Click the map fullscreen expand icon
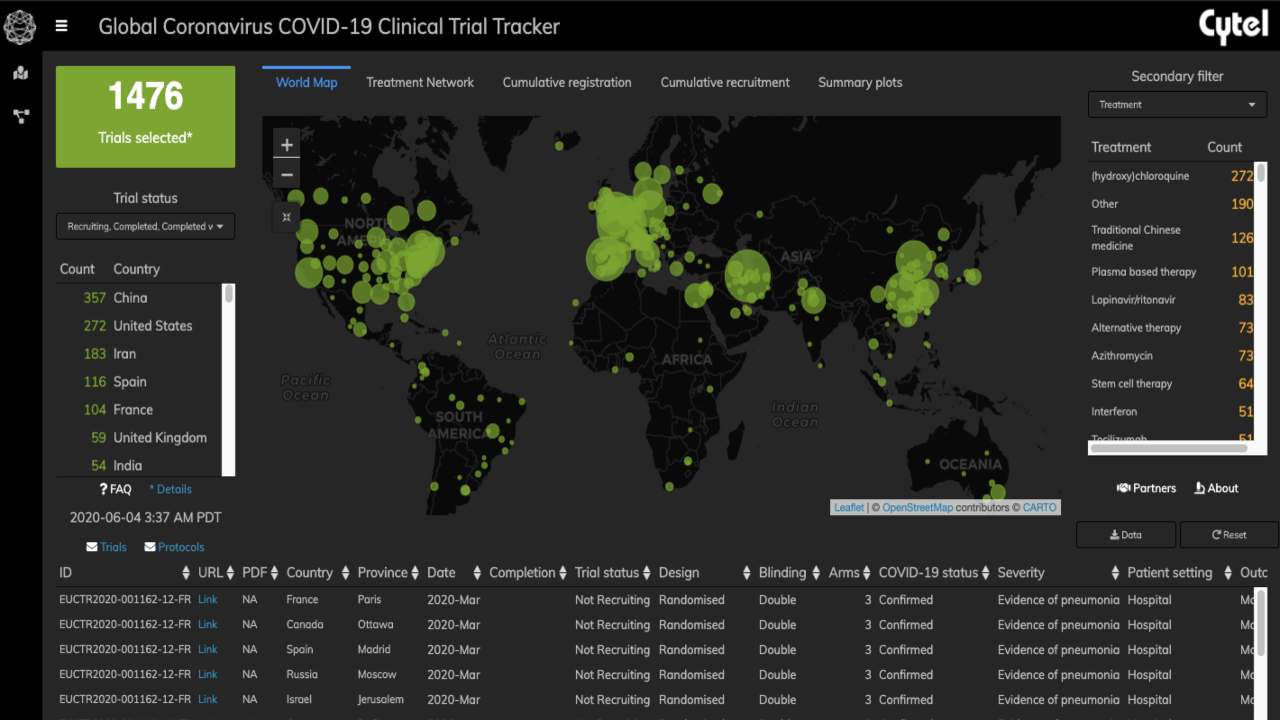This screenshot has width=1280, height=720. (x=287, y=217)
